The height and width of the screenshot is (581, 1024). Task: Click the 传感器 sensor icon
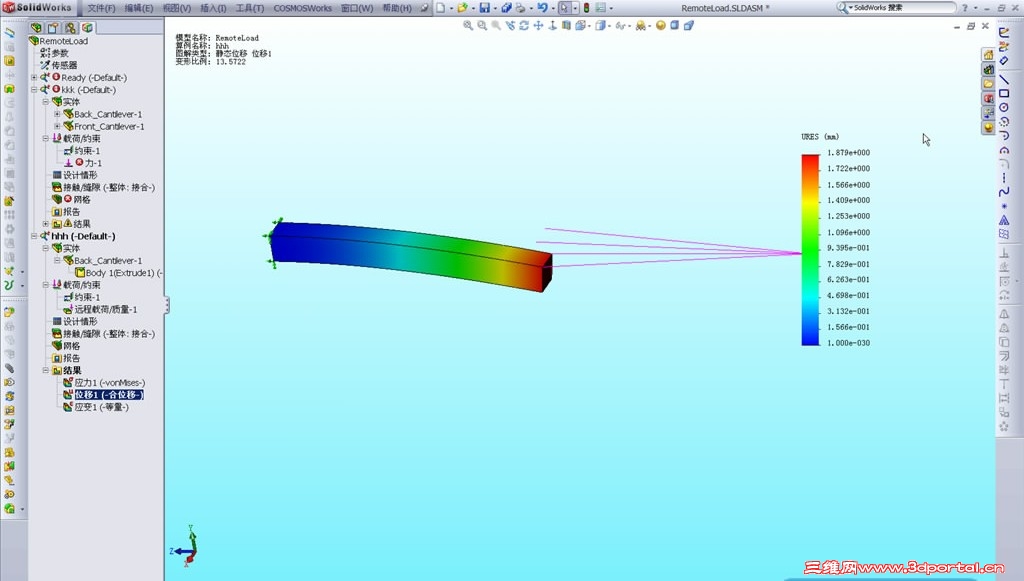[x=45, y=65]
